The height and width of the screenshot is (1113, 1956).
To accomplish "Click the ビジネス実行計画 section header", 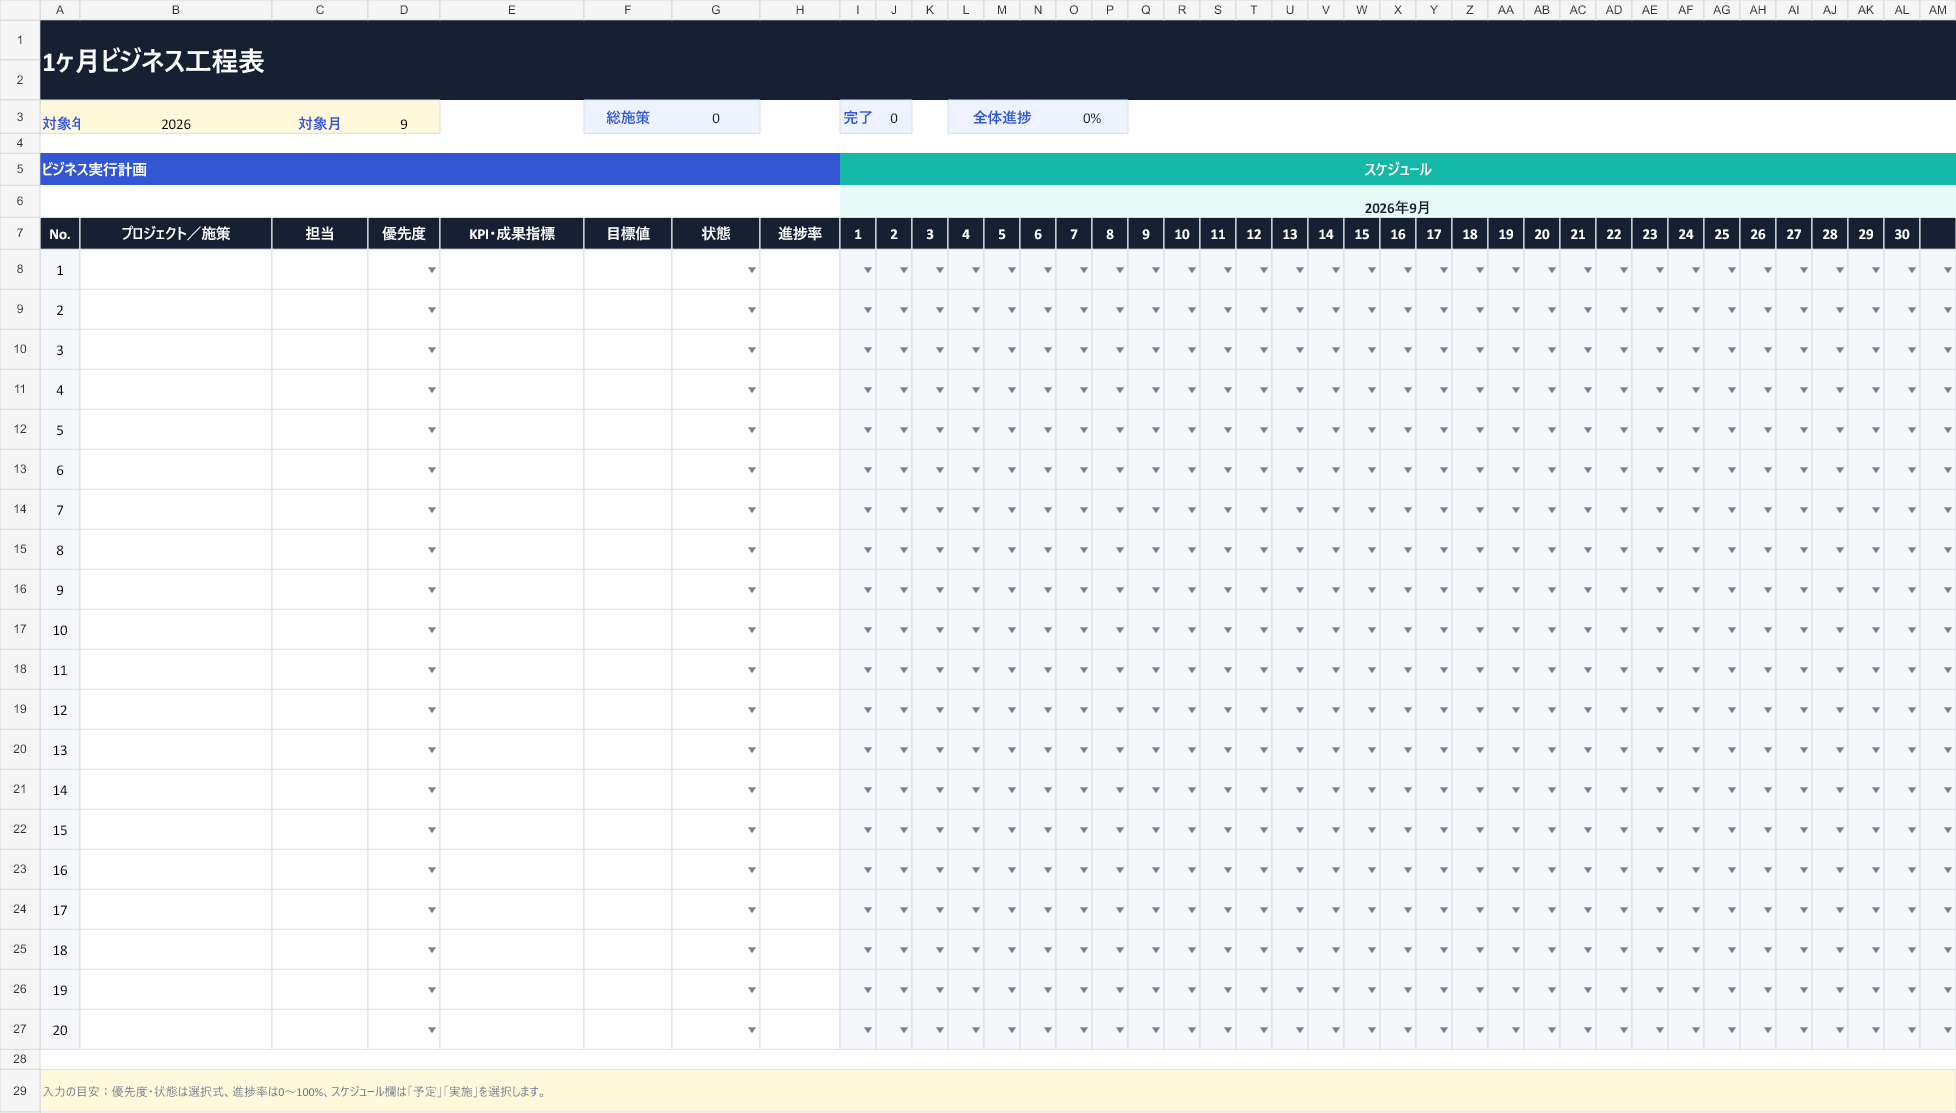I will [440, 169].
